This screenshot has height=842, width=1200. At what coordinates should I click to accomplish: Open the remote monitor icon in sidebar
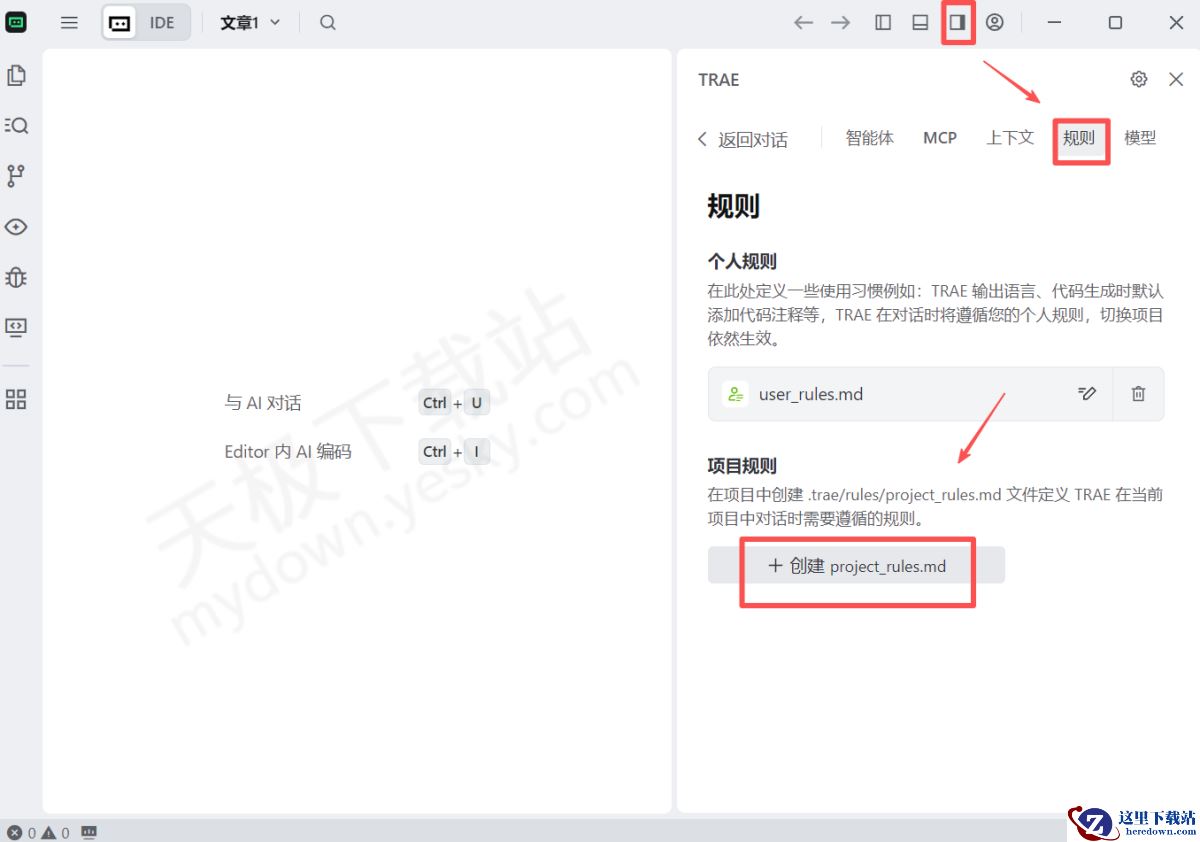click(16, 327)
